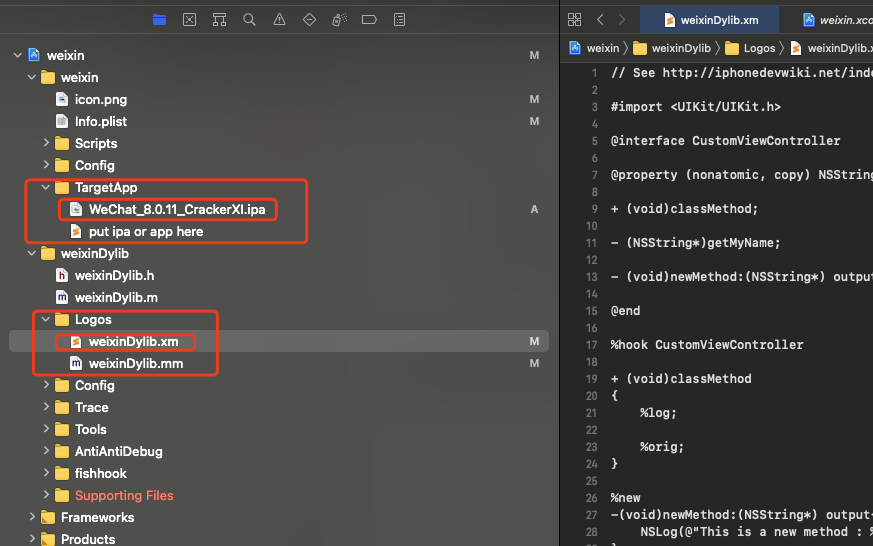The height and width of the screenshot is (546, 873).
Task: Open the Report navigator
Action: coord(399,19)
